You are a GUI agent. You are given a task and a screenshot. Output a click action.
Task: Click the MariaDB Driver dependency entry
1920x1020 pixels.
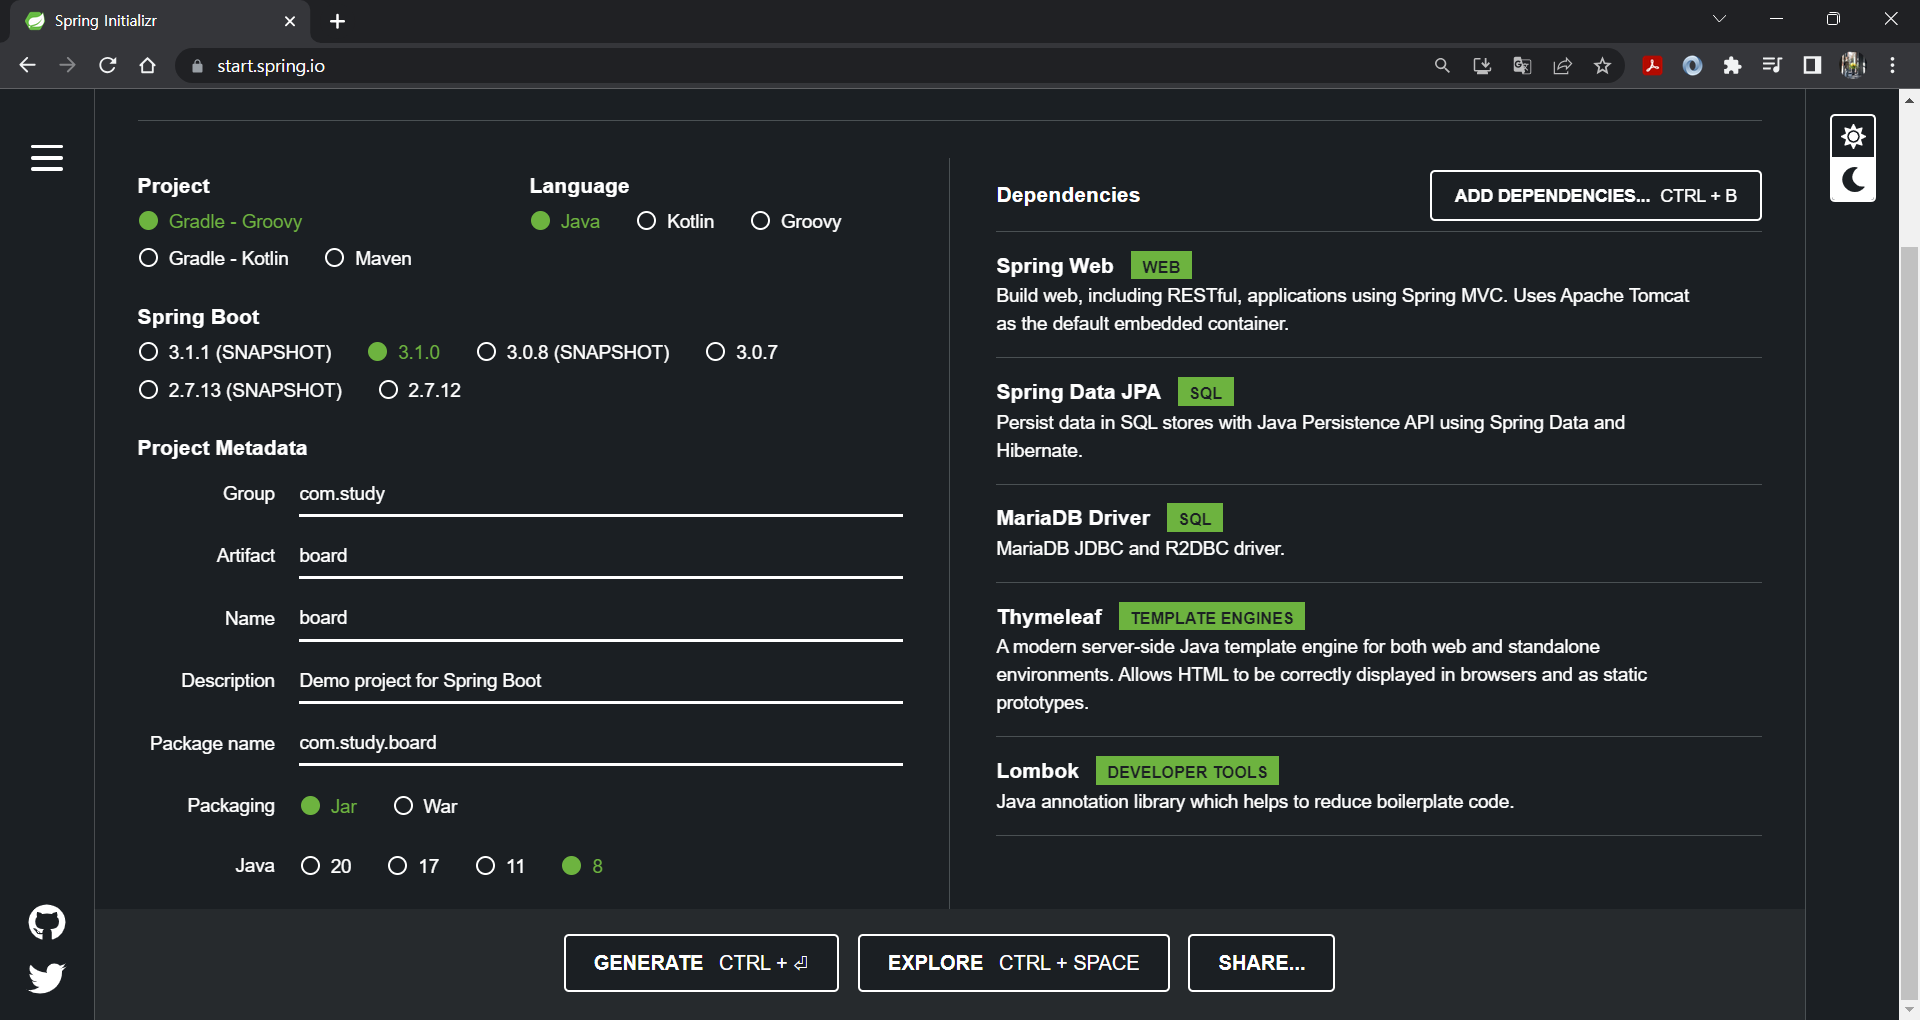pyautogui.click(x=1378, y=532)
